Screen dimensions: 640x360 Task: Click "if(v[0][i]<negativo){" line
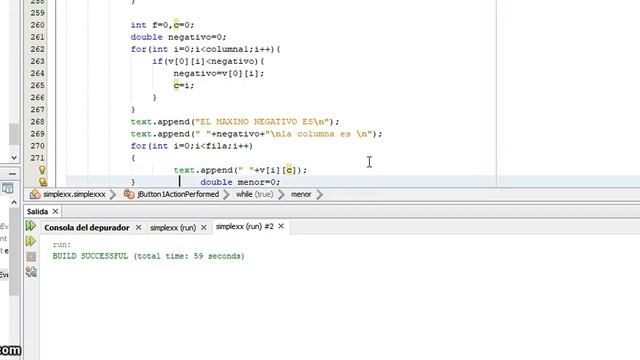pos(208,61)
